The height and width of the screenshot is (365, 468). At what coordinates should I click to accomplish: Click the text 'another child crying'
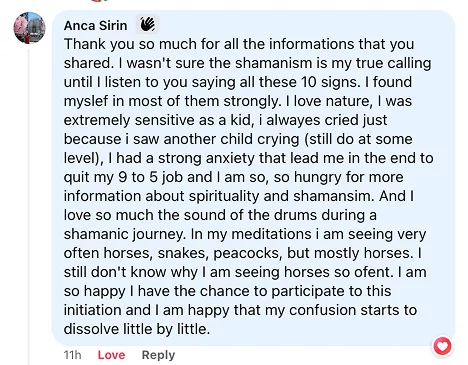coord(231,139)
